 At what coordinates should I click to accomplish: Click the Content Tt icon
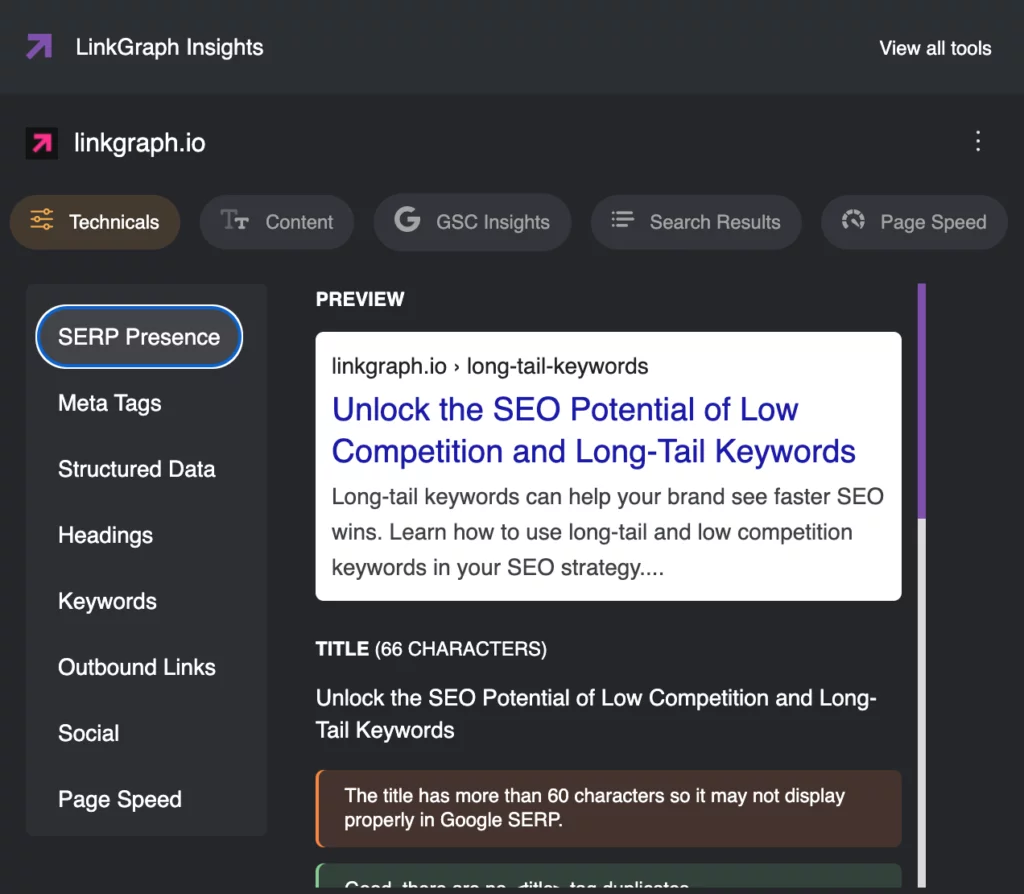coord(232,222)
